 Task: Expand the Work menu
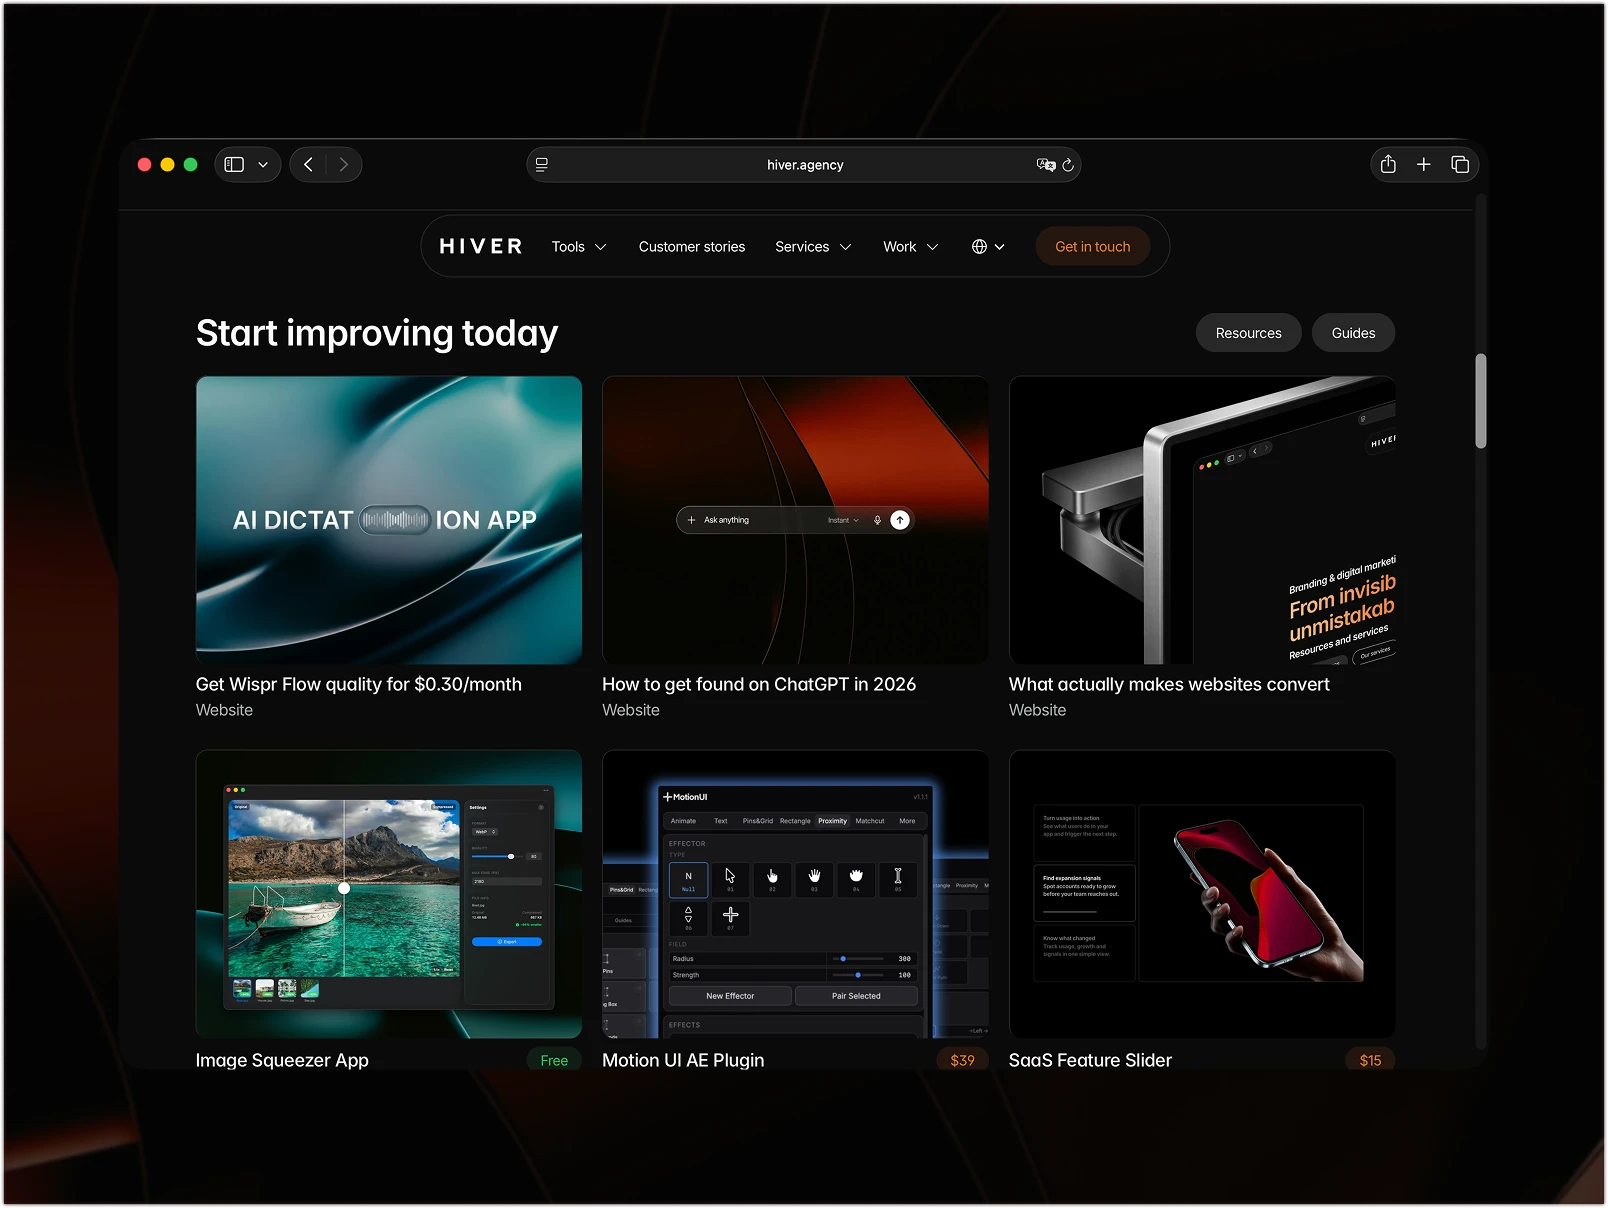911,247
